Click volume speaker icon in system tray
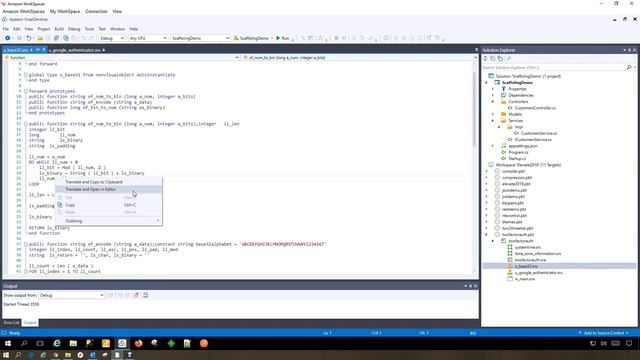The image size is (640, 360). point(604,343)
